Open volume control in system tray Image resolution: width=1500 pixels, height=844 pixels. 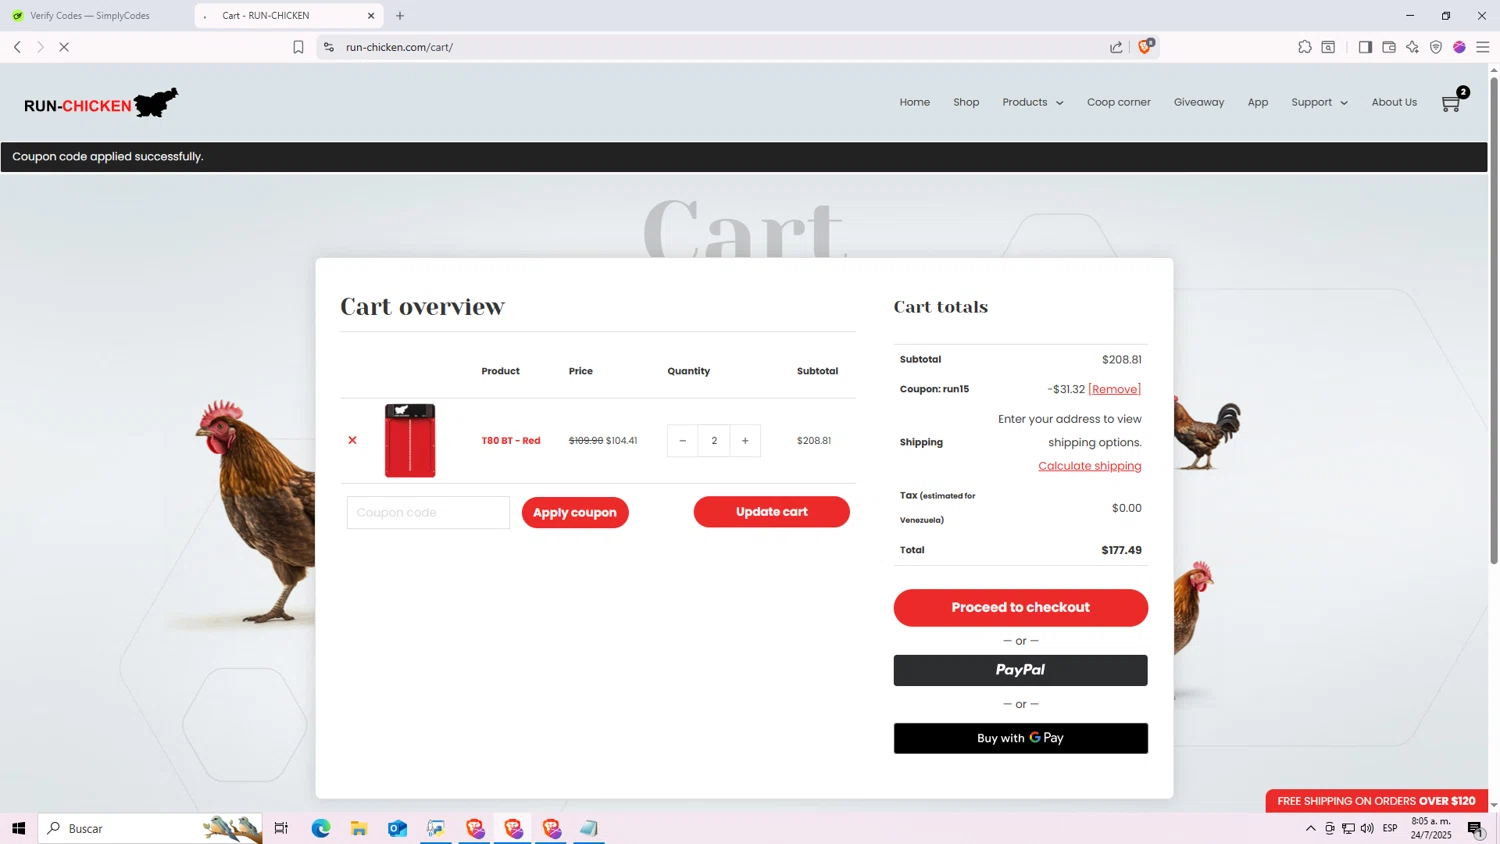point(1367,828)
